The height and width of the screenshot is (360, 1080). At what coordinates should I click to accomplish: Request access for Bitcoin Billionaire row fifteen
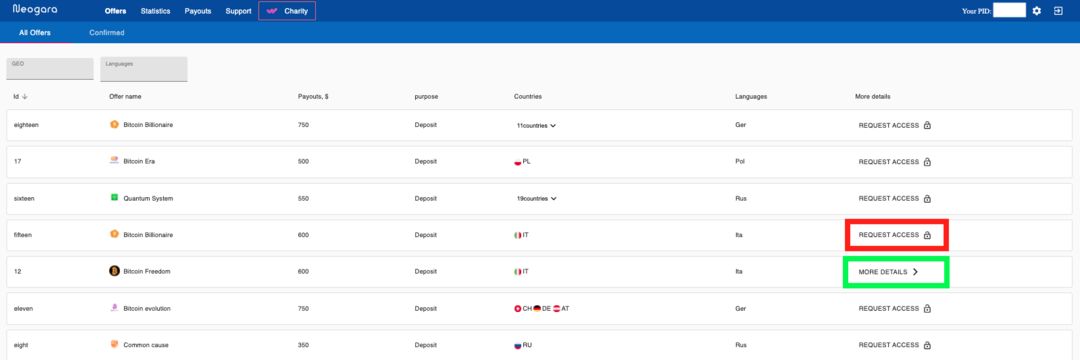[x=895, y=235]
